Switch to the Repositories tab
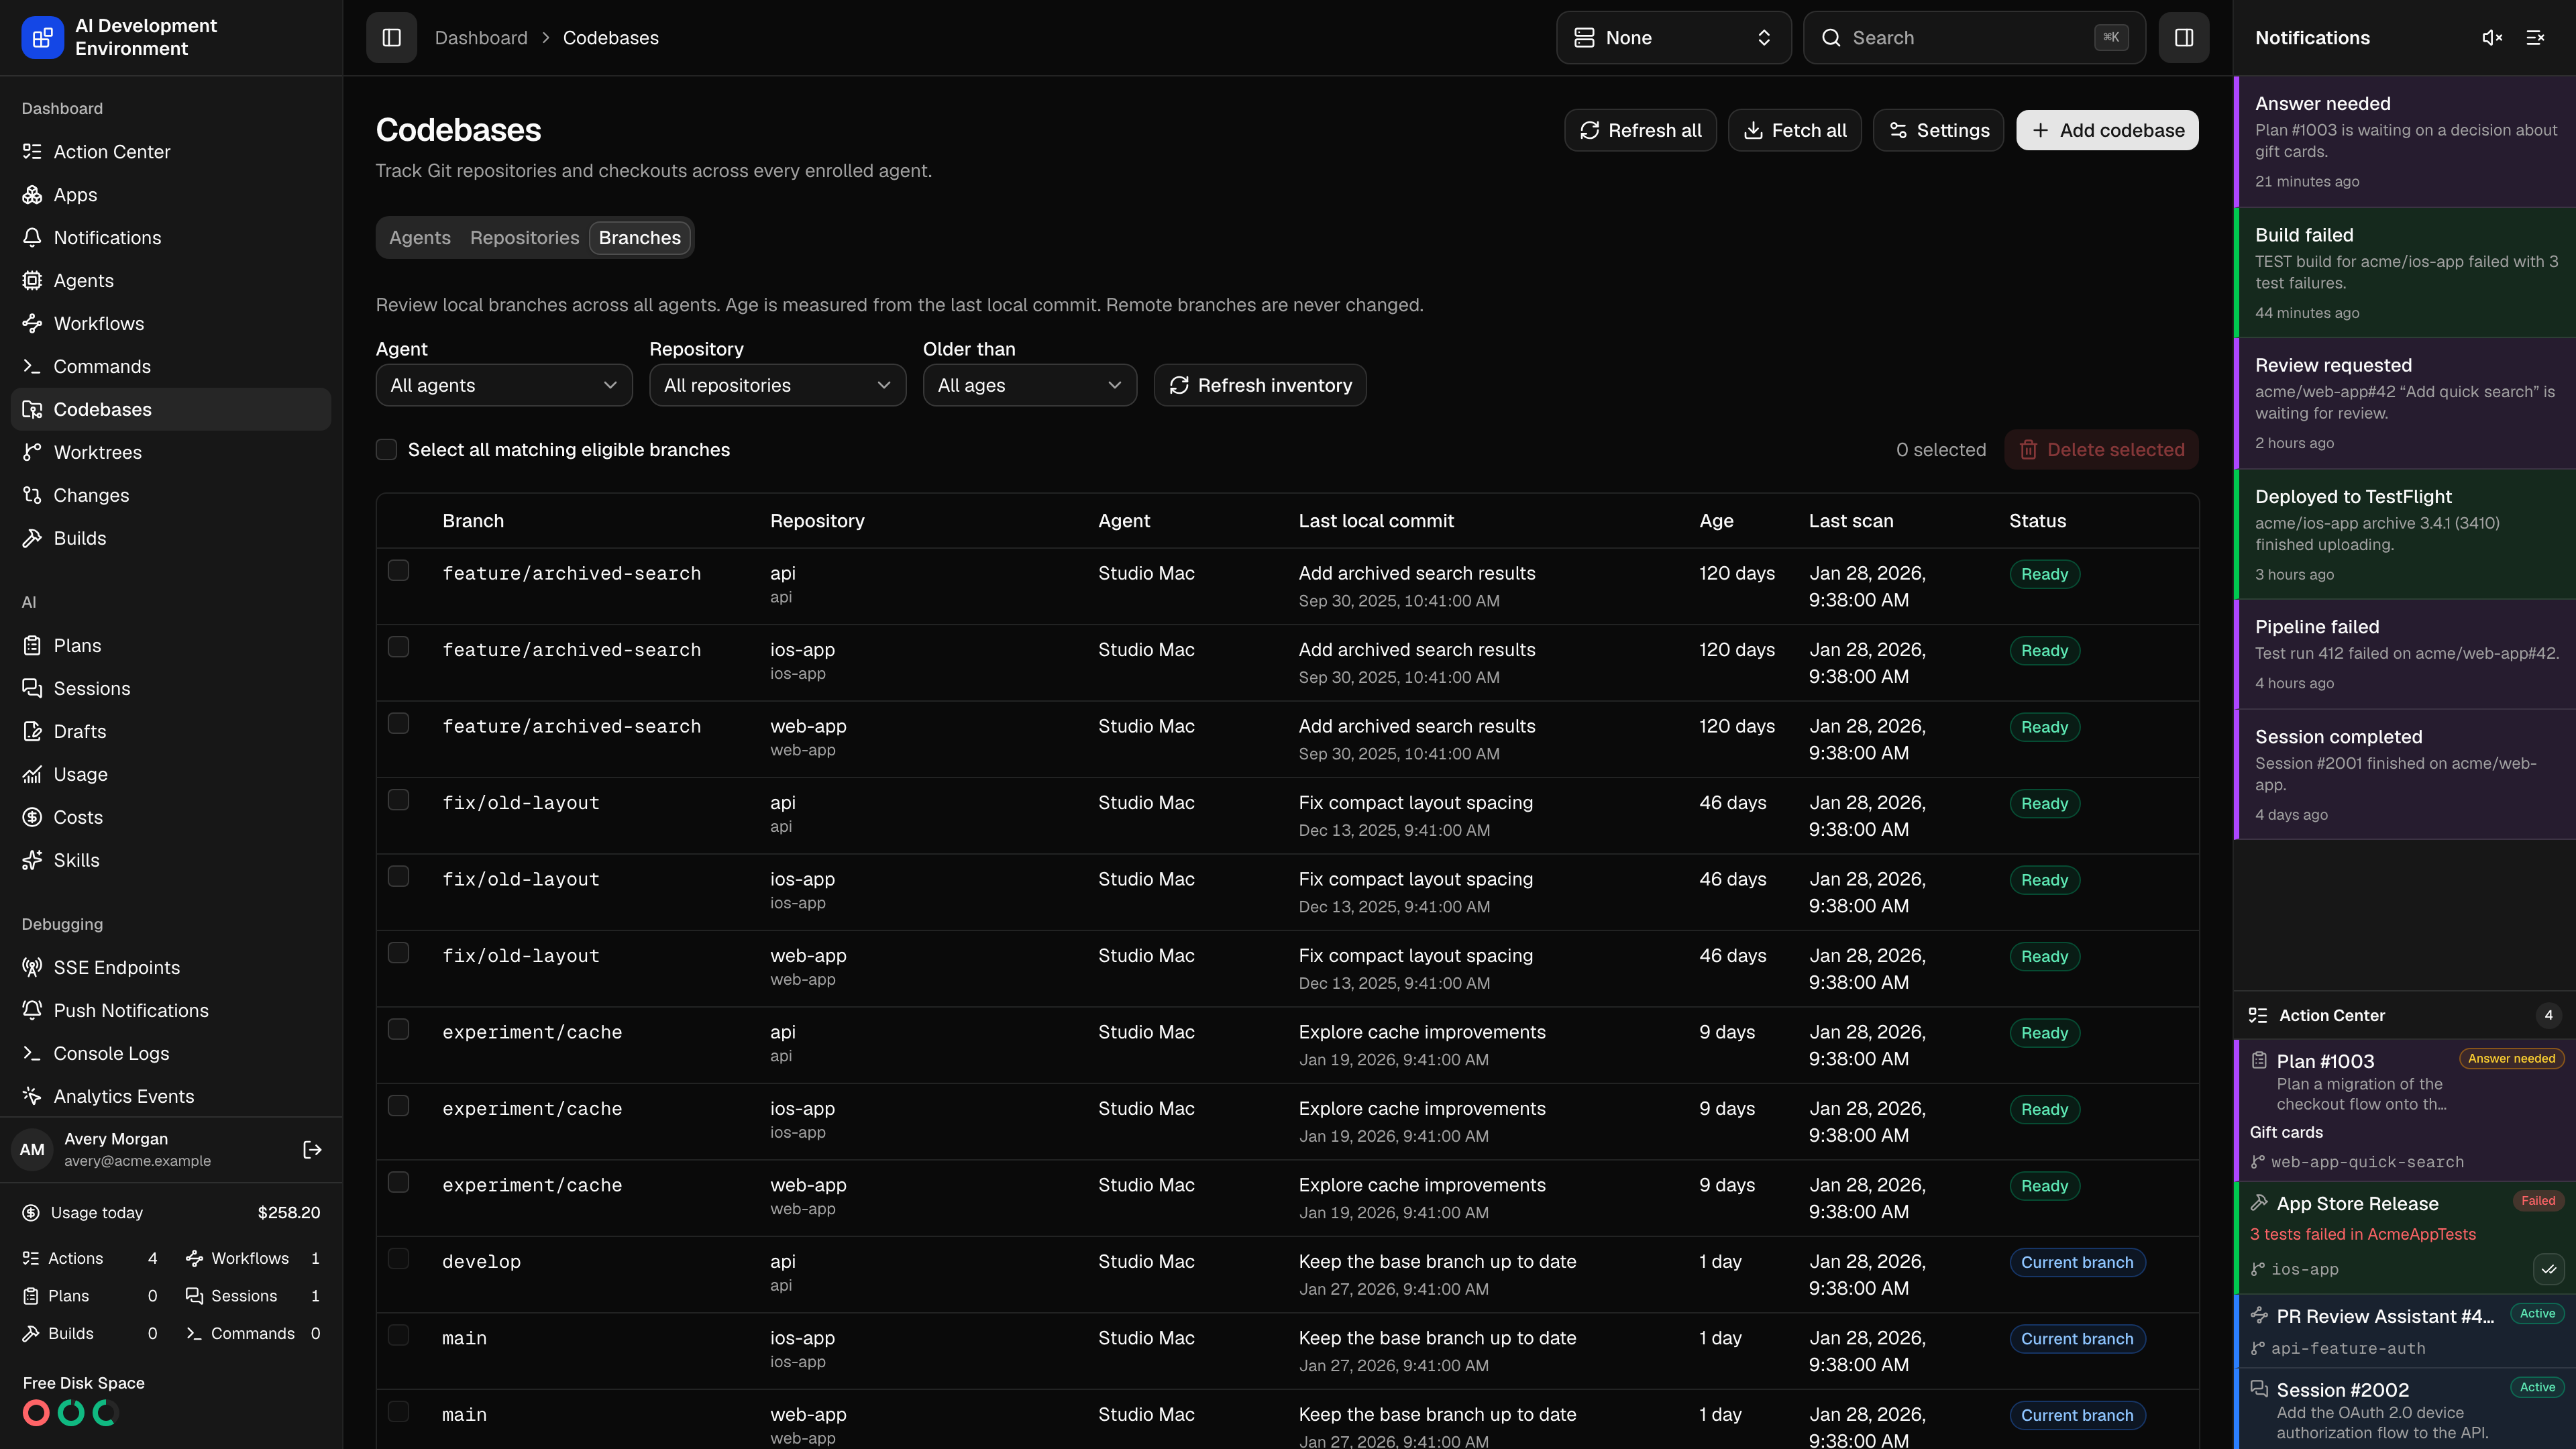 524,238
